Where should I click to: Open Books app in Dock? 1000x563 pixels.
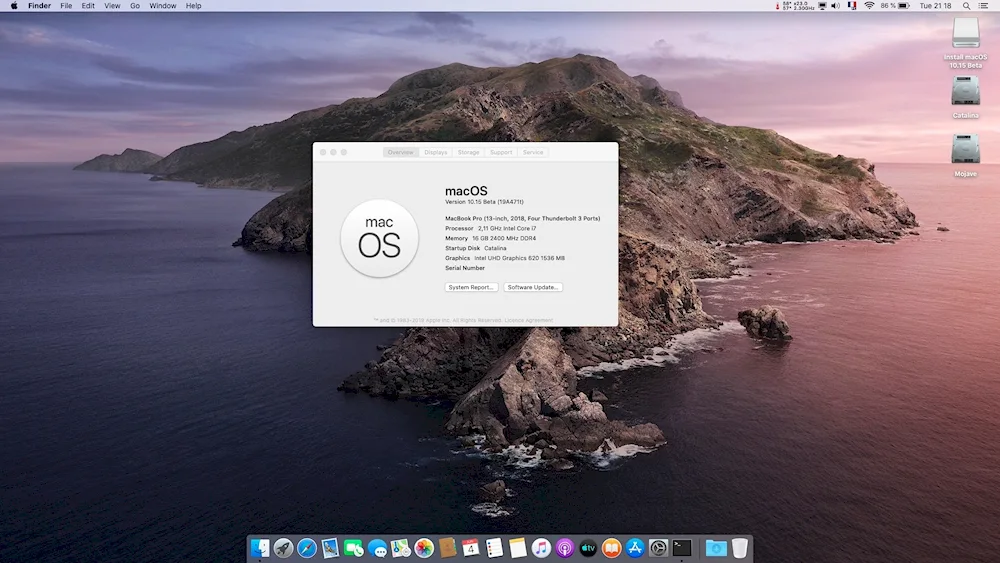point(612,548)
